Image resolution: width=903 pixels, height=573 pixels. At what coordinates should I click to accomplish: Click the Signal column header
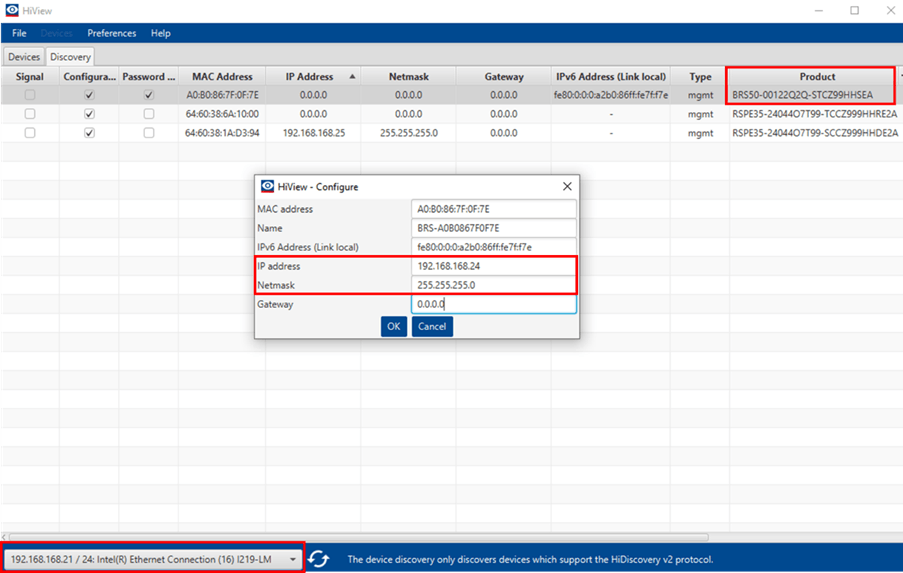coord(30,77)
